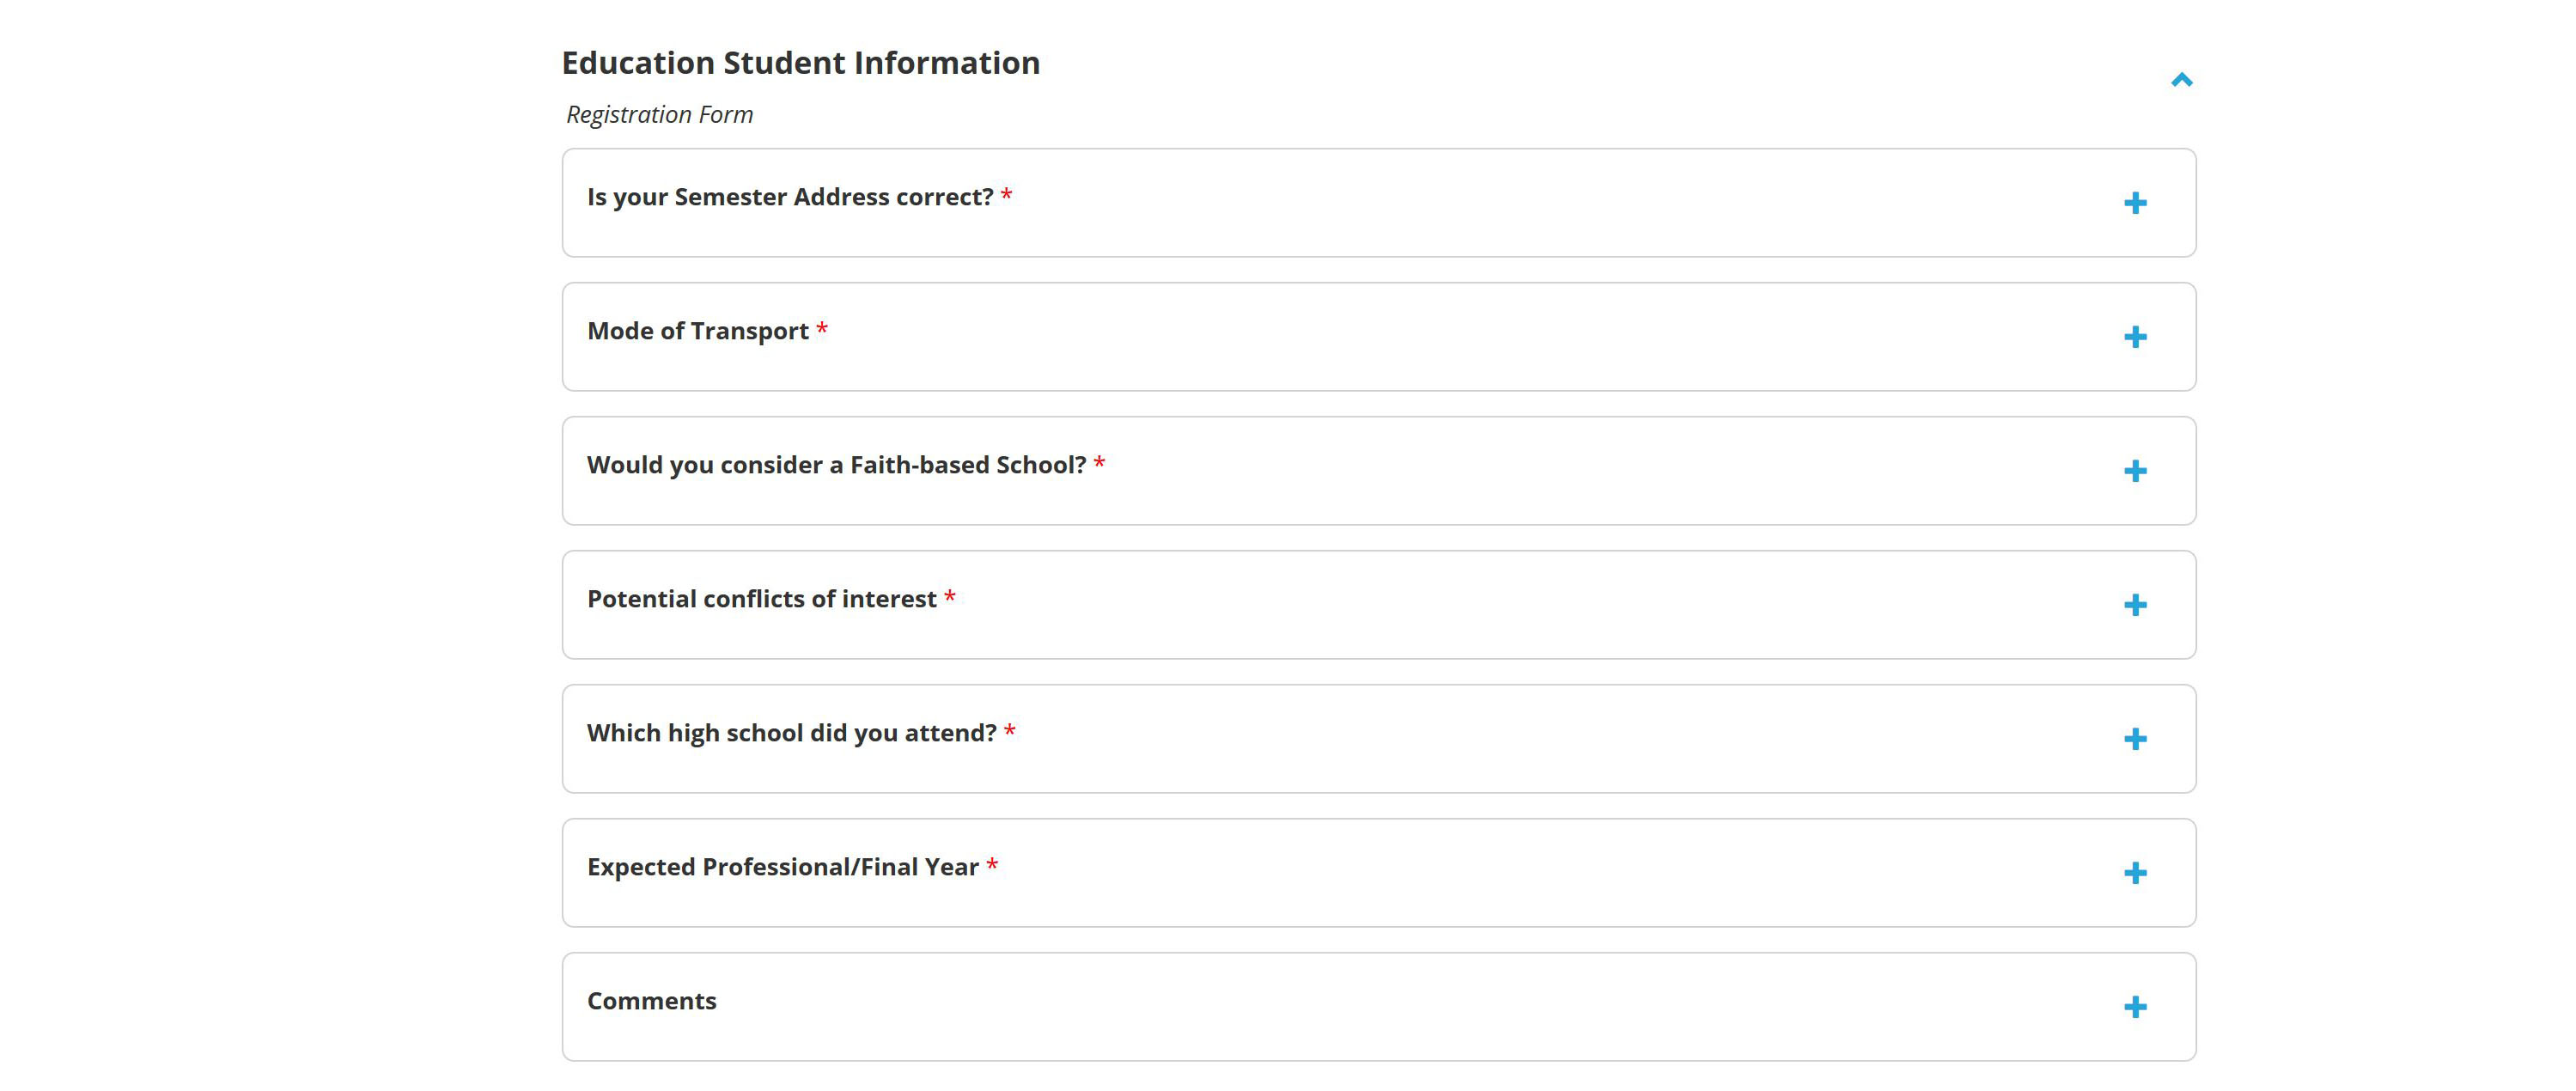Screen dimensions: 2576x1091
Task: Click the Registration Form subtitle
Action: tap(659, 115)
